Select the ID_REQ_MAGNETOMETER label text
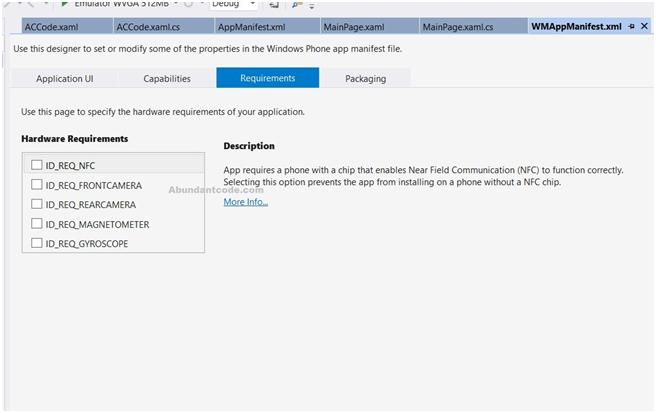Screen dimensions: 656x413 coord(97,224)
